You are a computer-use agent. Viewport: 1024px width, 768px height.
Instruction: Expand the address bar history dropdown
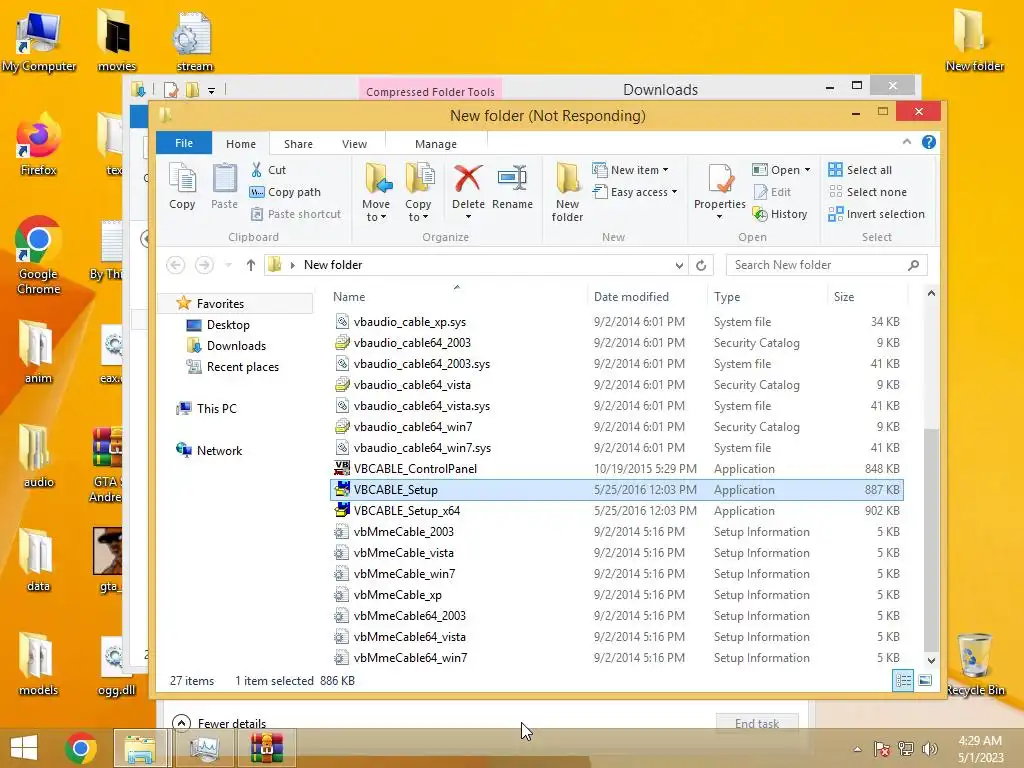coord(679,265)
